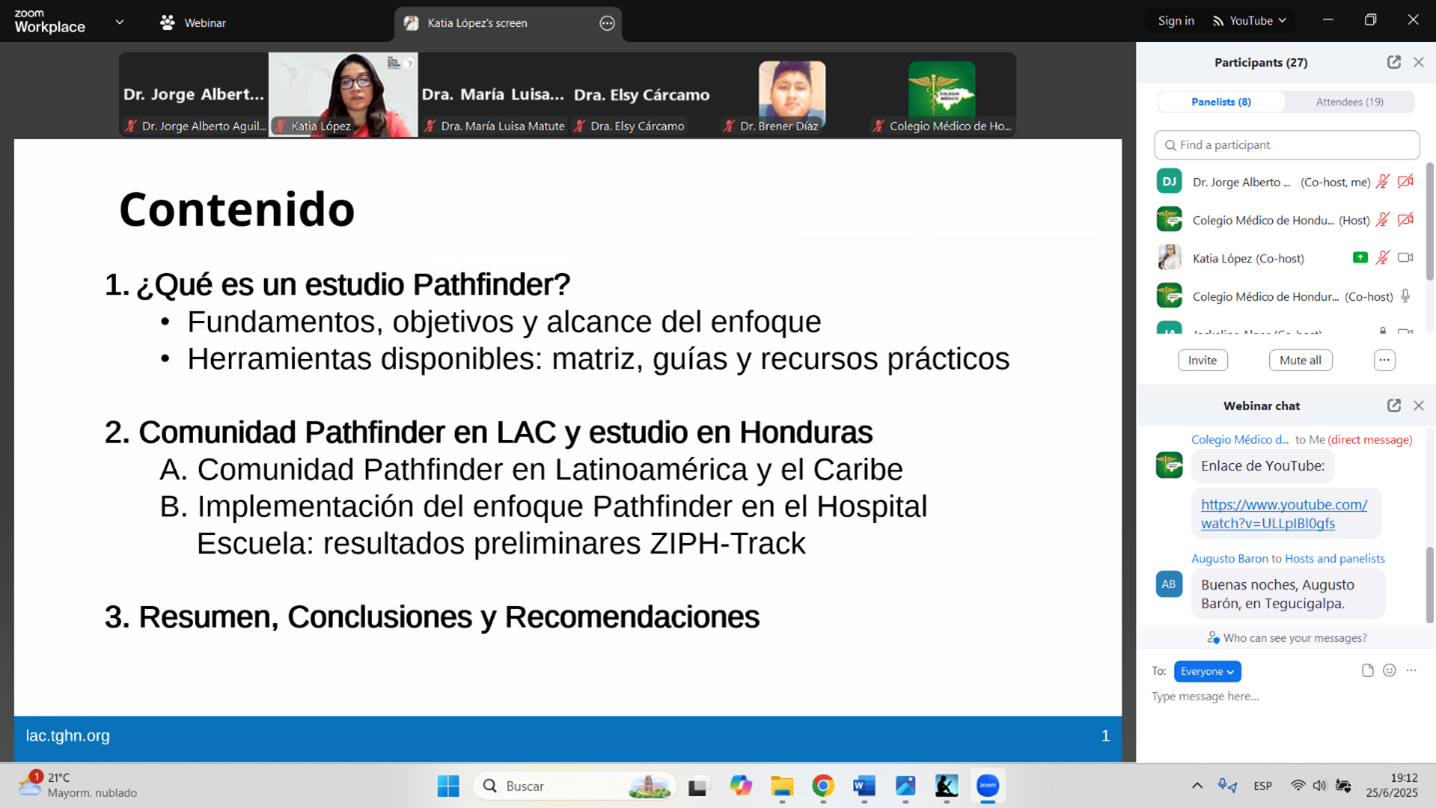Image resolution: width=1436 pixels, height=808 pixels.
Task: Select Dr. Jorge Alberto's video tile
Action: coord(193,94)
